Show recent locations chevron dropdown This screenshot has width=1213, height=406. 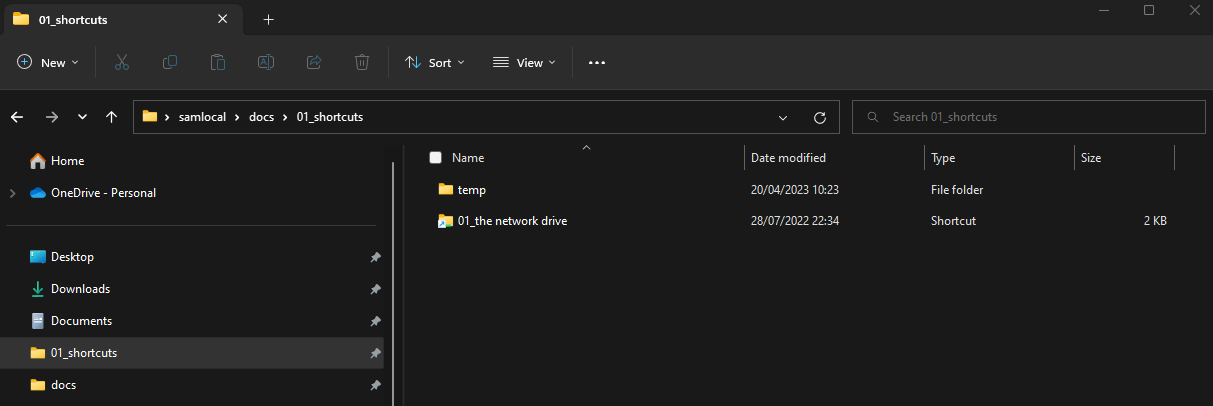point(82,117)
